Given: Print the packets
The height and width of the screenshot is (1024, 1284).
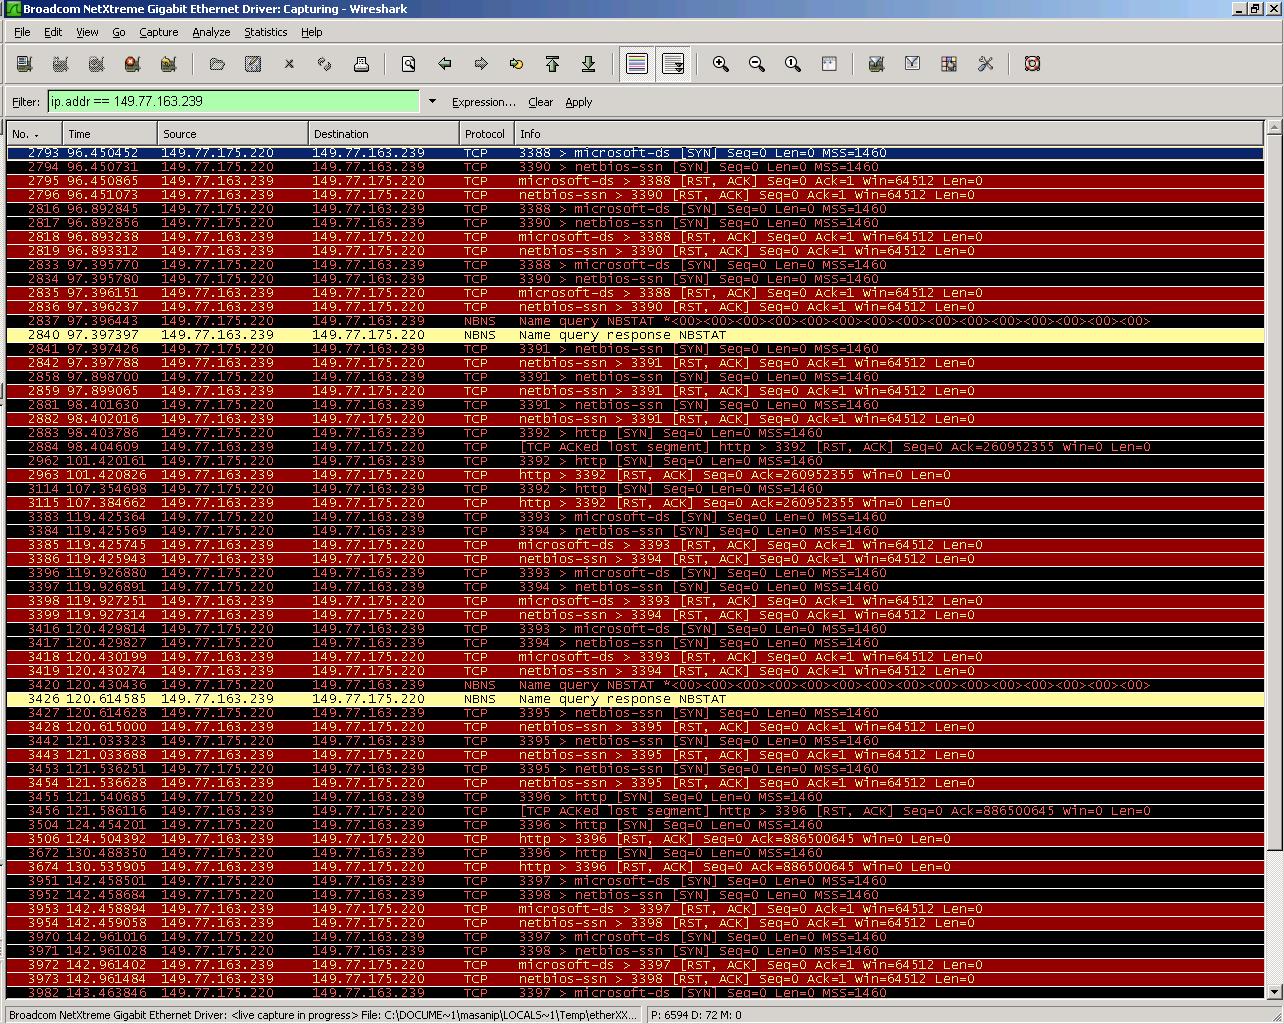Looking at the screenshot, I should 361,64.
